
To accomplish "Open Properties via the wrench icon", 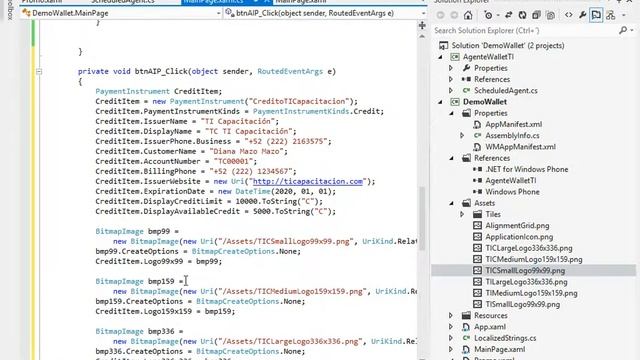I will [582, 16].
